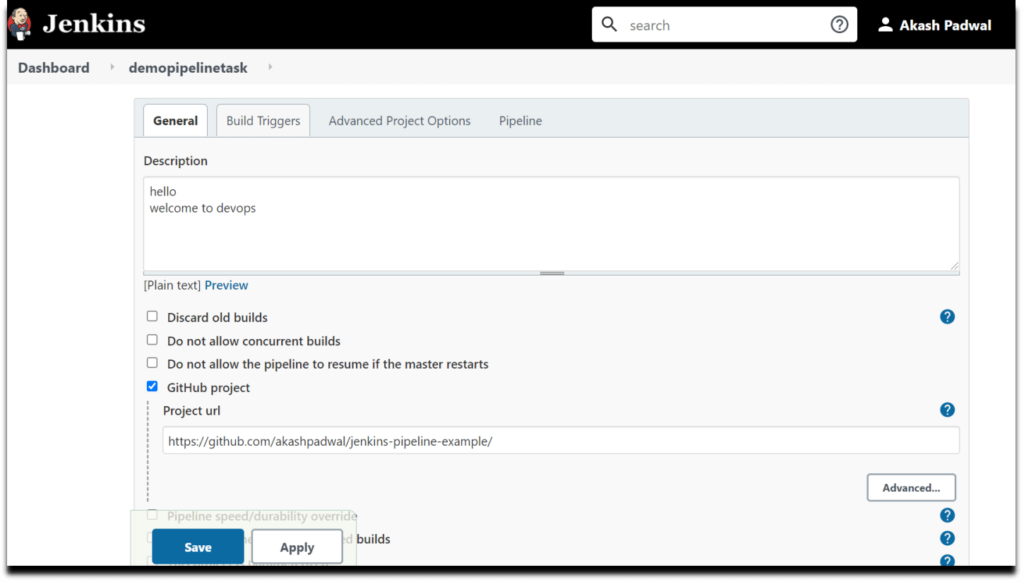1024x582 pixels.
Task: Open the search help question-mark icon
Action: point(840,25)
